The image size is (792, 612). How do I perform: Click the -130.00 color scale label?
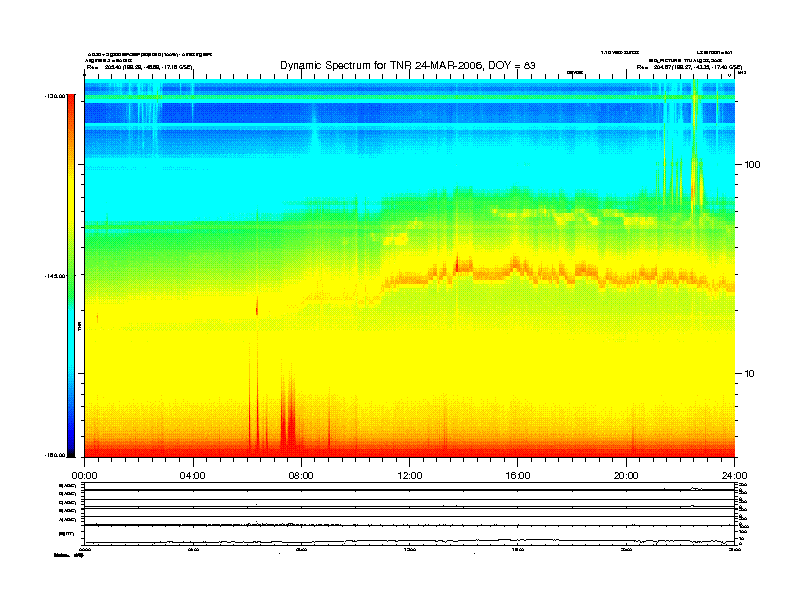(55, 95)
